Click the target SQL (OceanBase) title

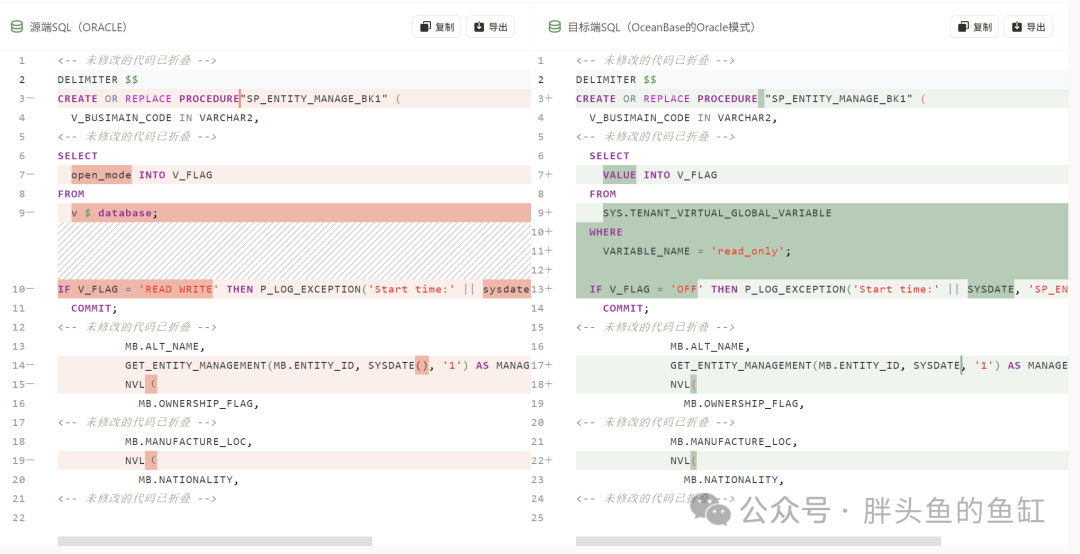661,27
